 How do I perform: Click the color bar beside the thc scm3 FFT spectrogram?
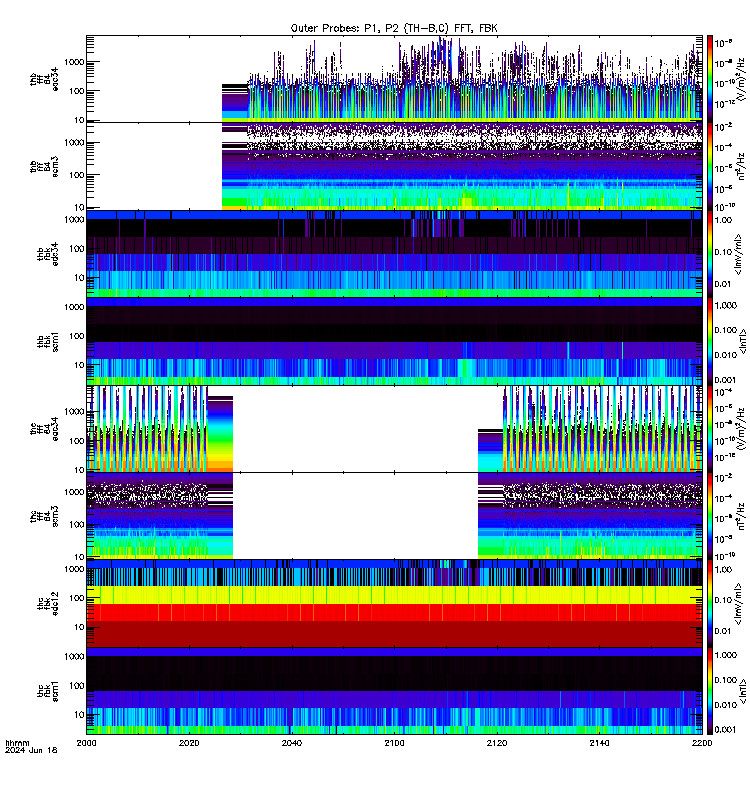tap(709, 516)
